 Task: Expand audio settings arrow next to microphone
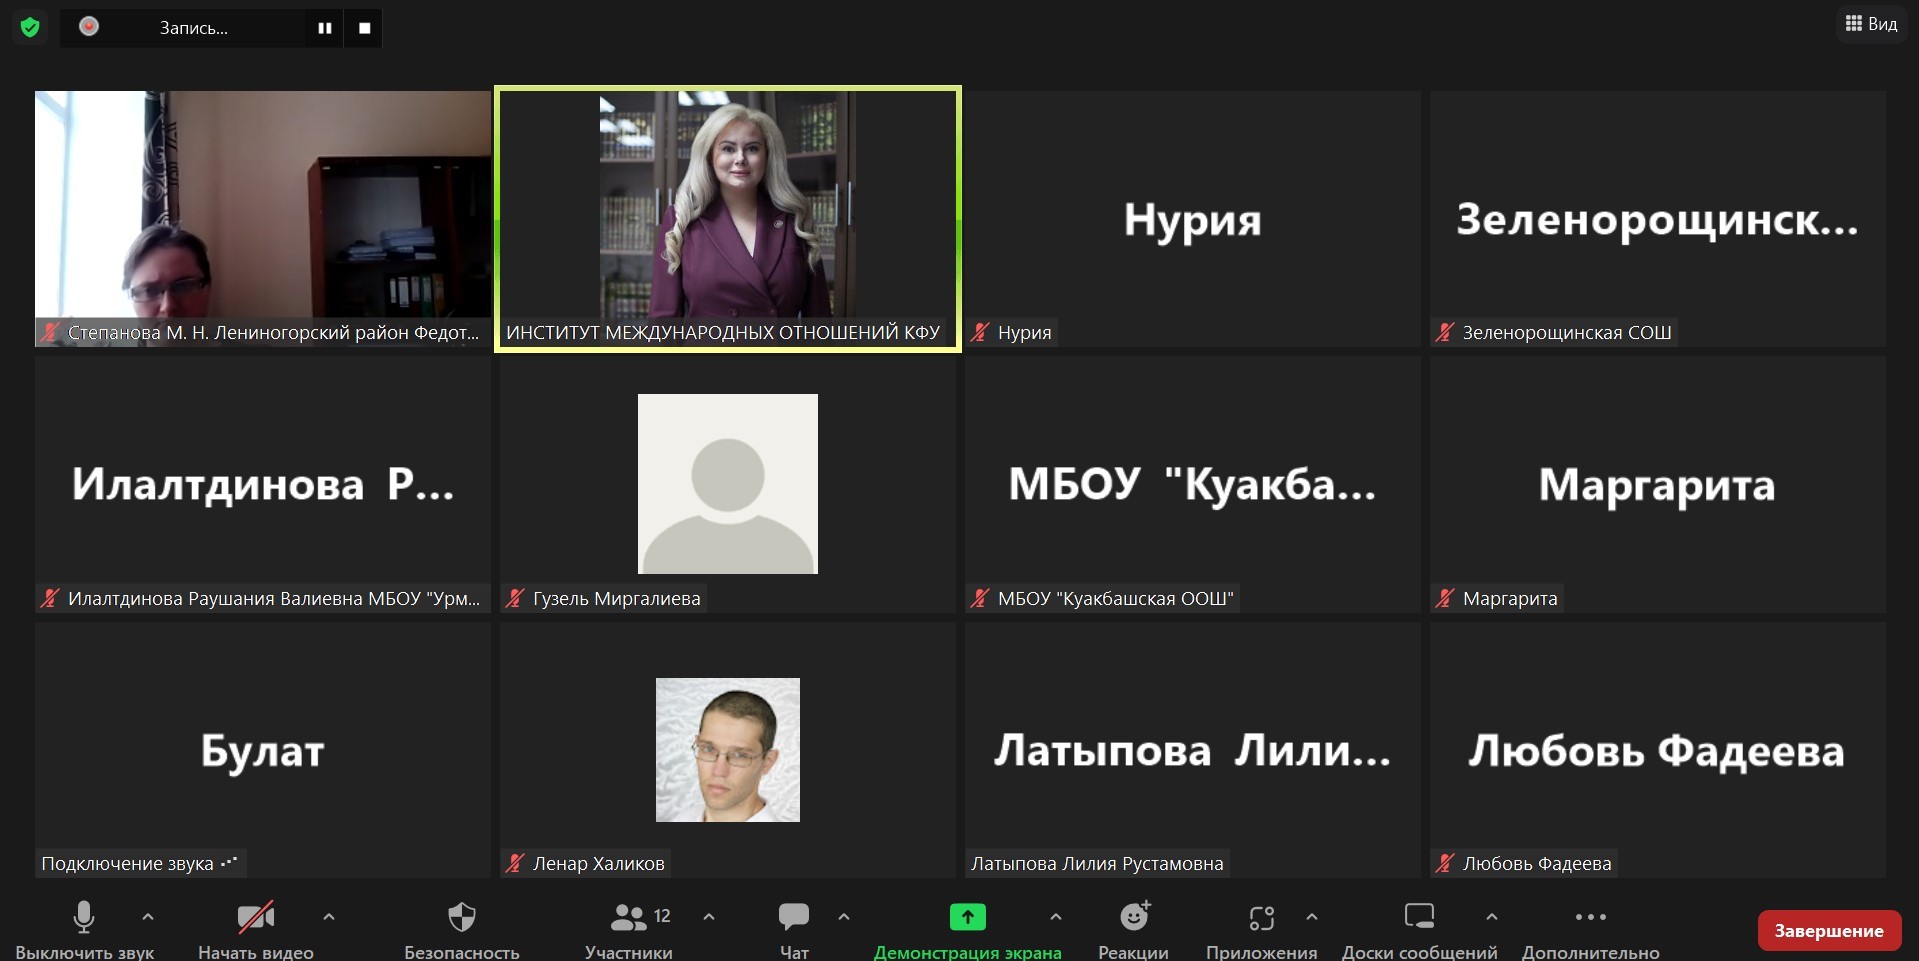click(148, 916)
